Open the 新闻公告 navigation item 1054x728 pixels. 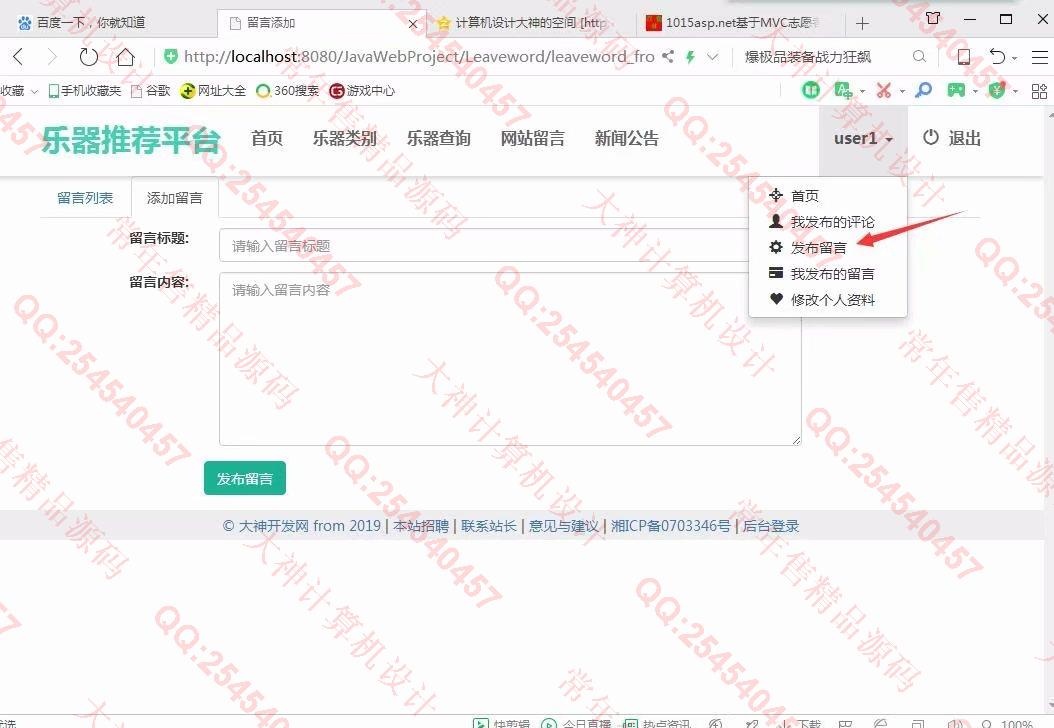626,138
